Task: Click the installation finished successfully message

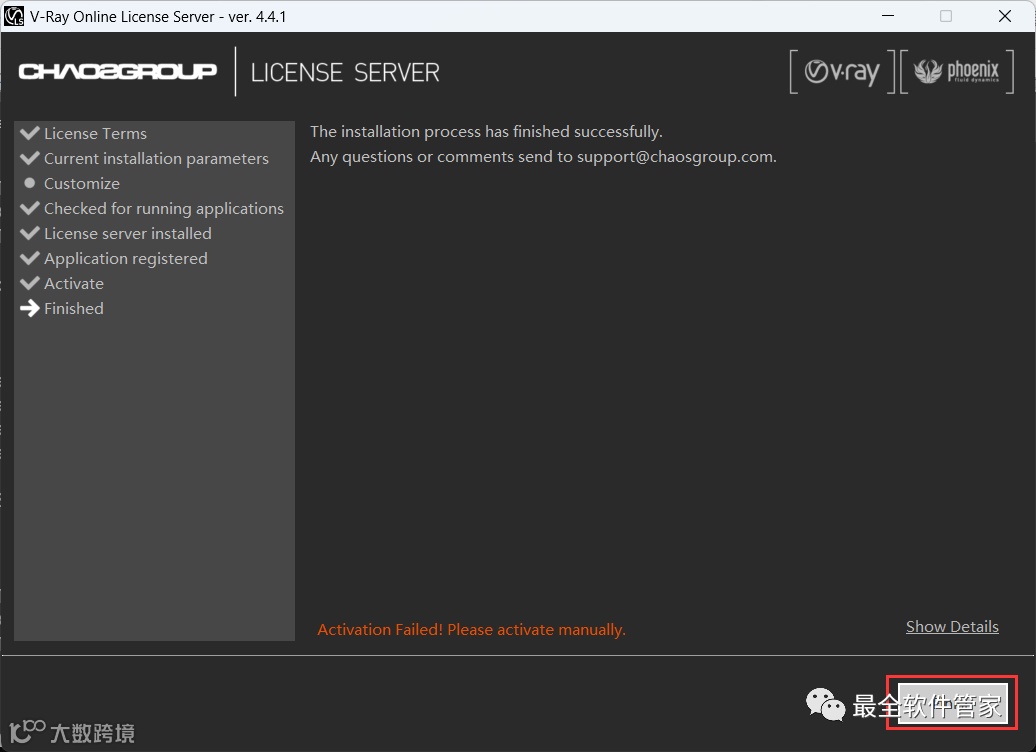Action: coord(486,132)
